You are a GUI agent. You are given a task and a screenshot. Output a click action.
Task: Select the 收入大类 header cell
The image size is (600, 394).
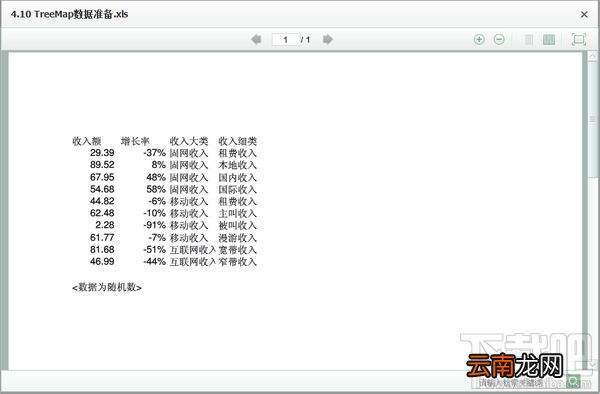[x=189, y=142]
